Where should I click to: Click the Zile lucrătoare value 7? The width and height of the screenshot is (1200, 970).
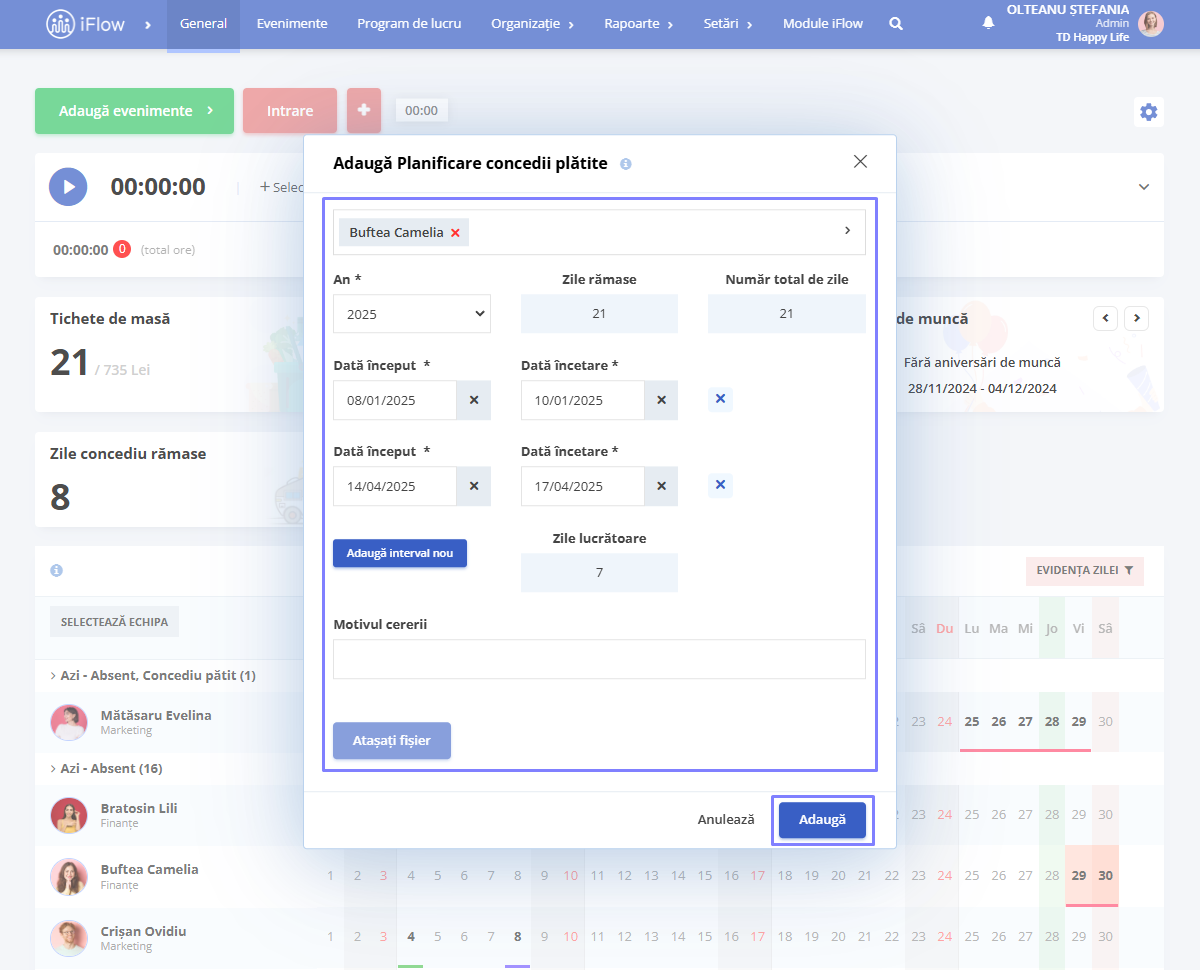(x=599, y=573)
